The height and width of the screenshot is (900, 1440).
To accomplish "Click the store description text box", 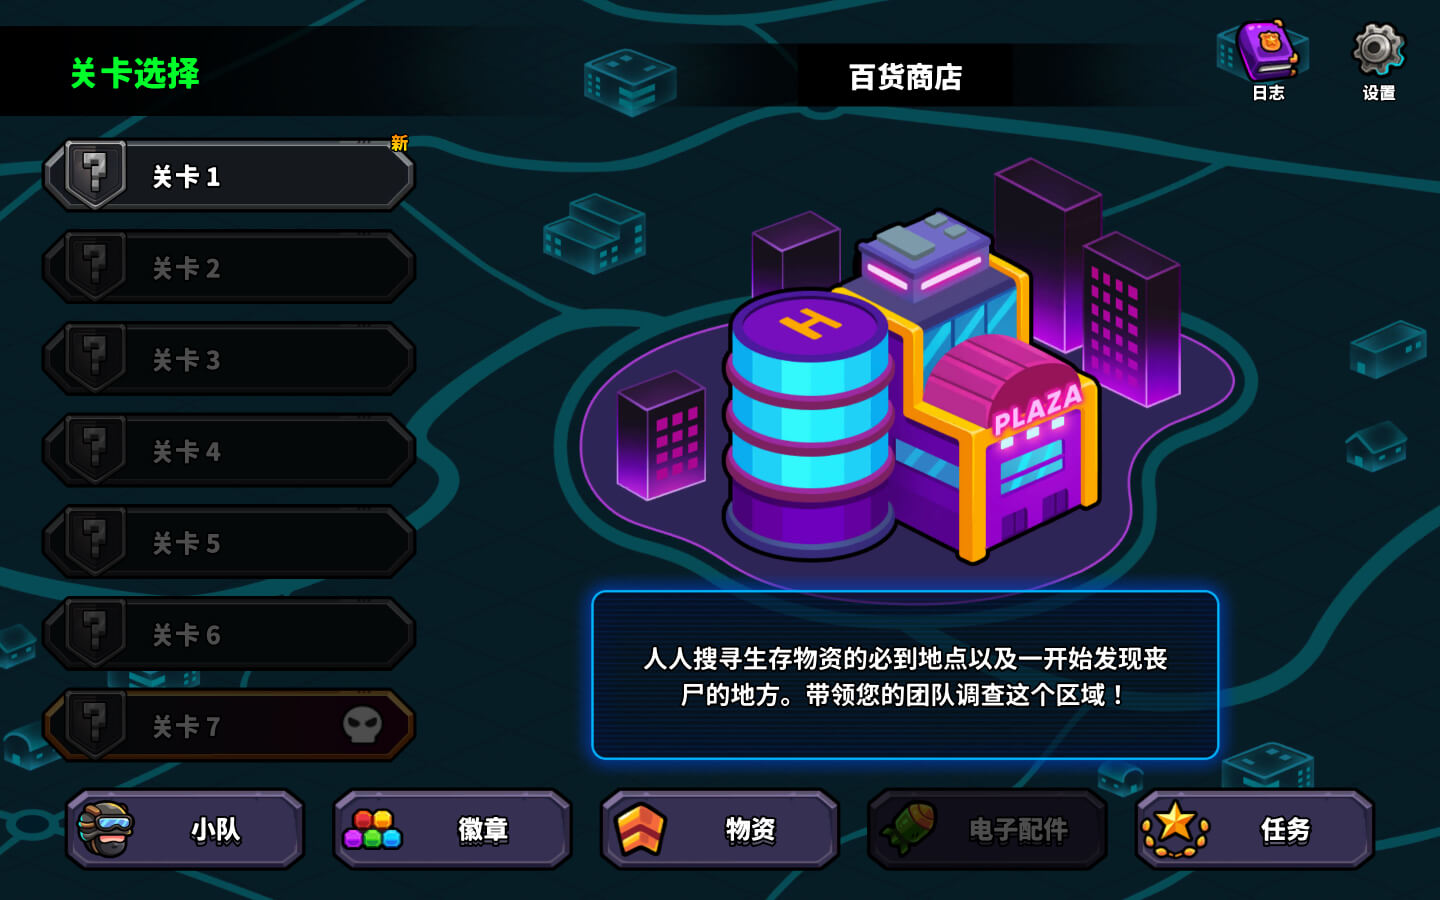I will [905, 675].
